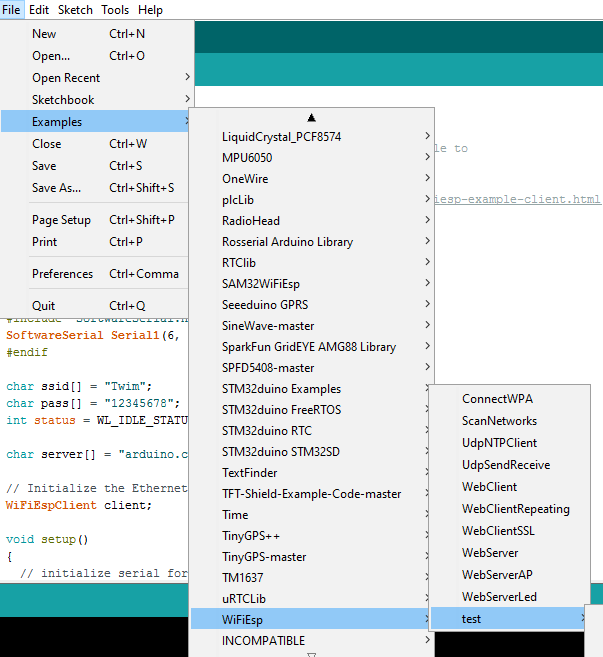Expand the Sketchbook submenu

coord(63,100)
